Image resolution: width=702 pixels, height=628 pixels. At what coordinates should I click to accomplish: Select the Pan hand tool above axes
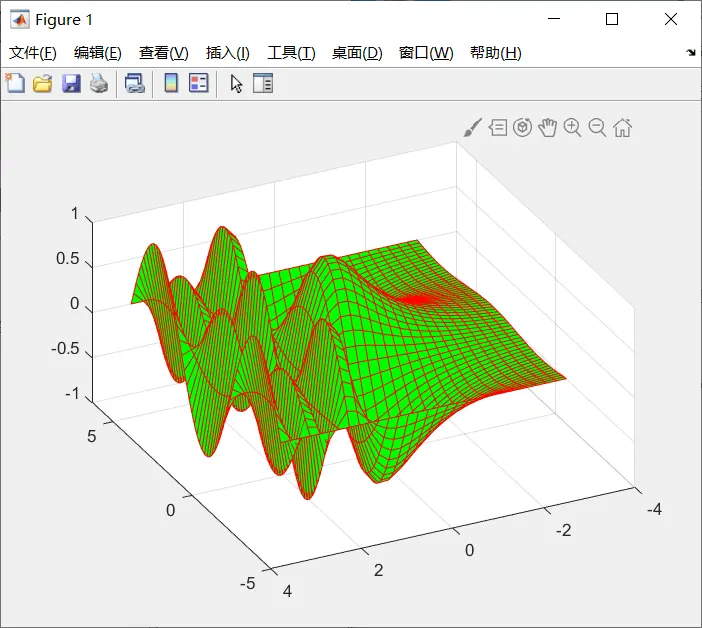548,128
